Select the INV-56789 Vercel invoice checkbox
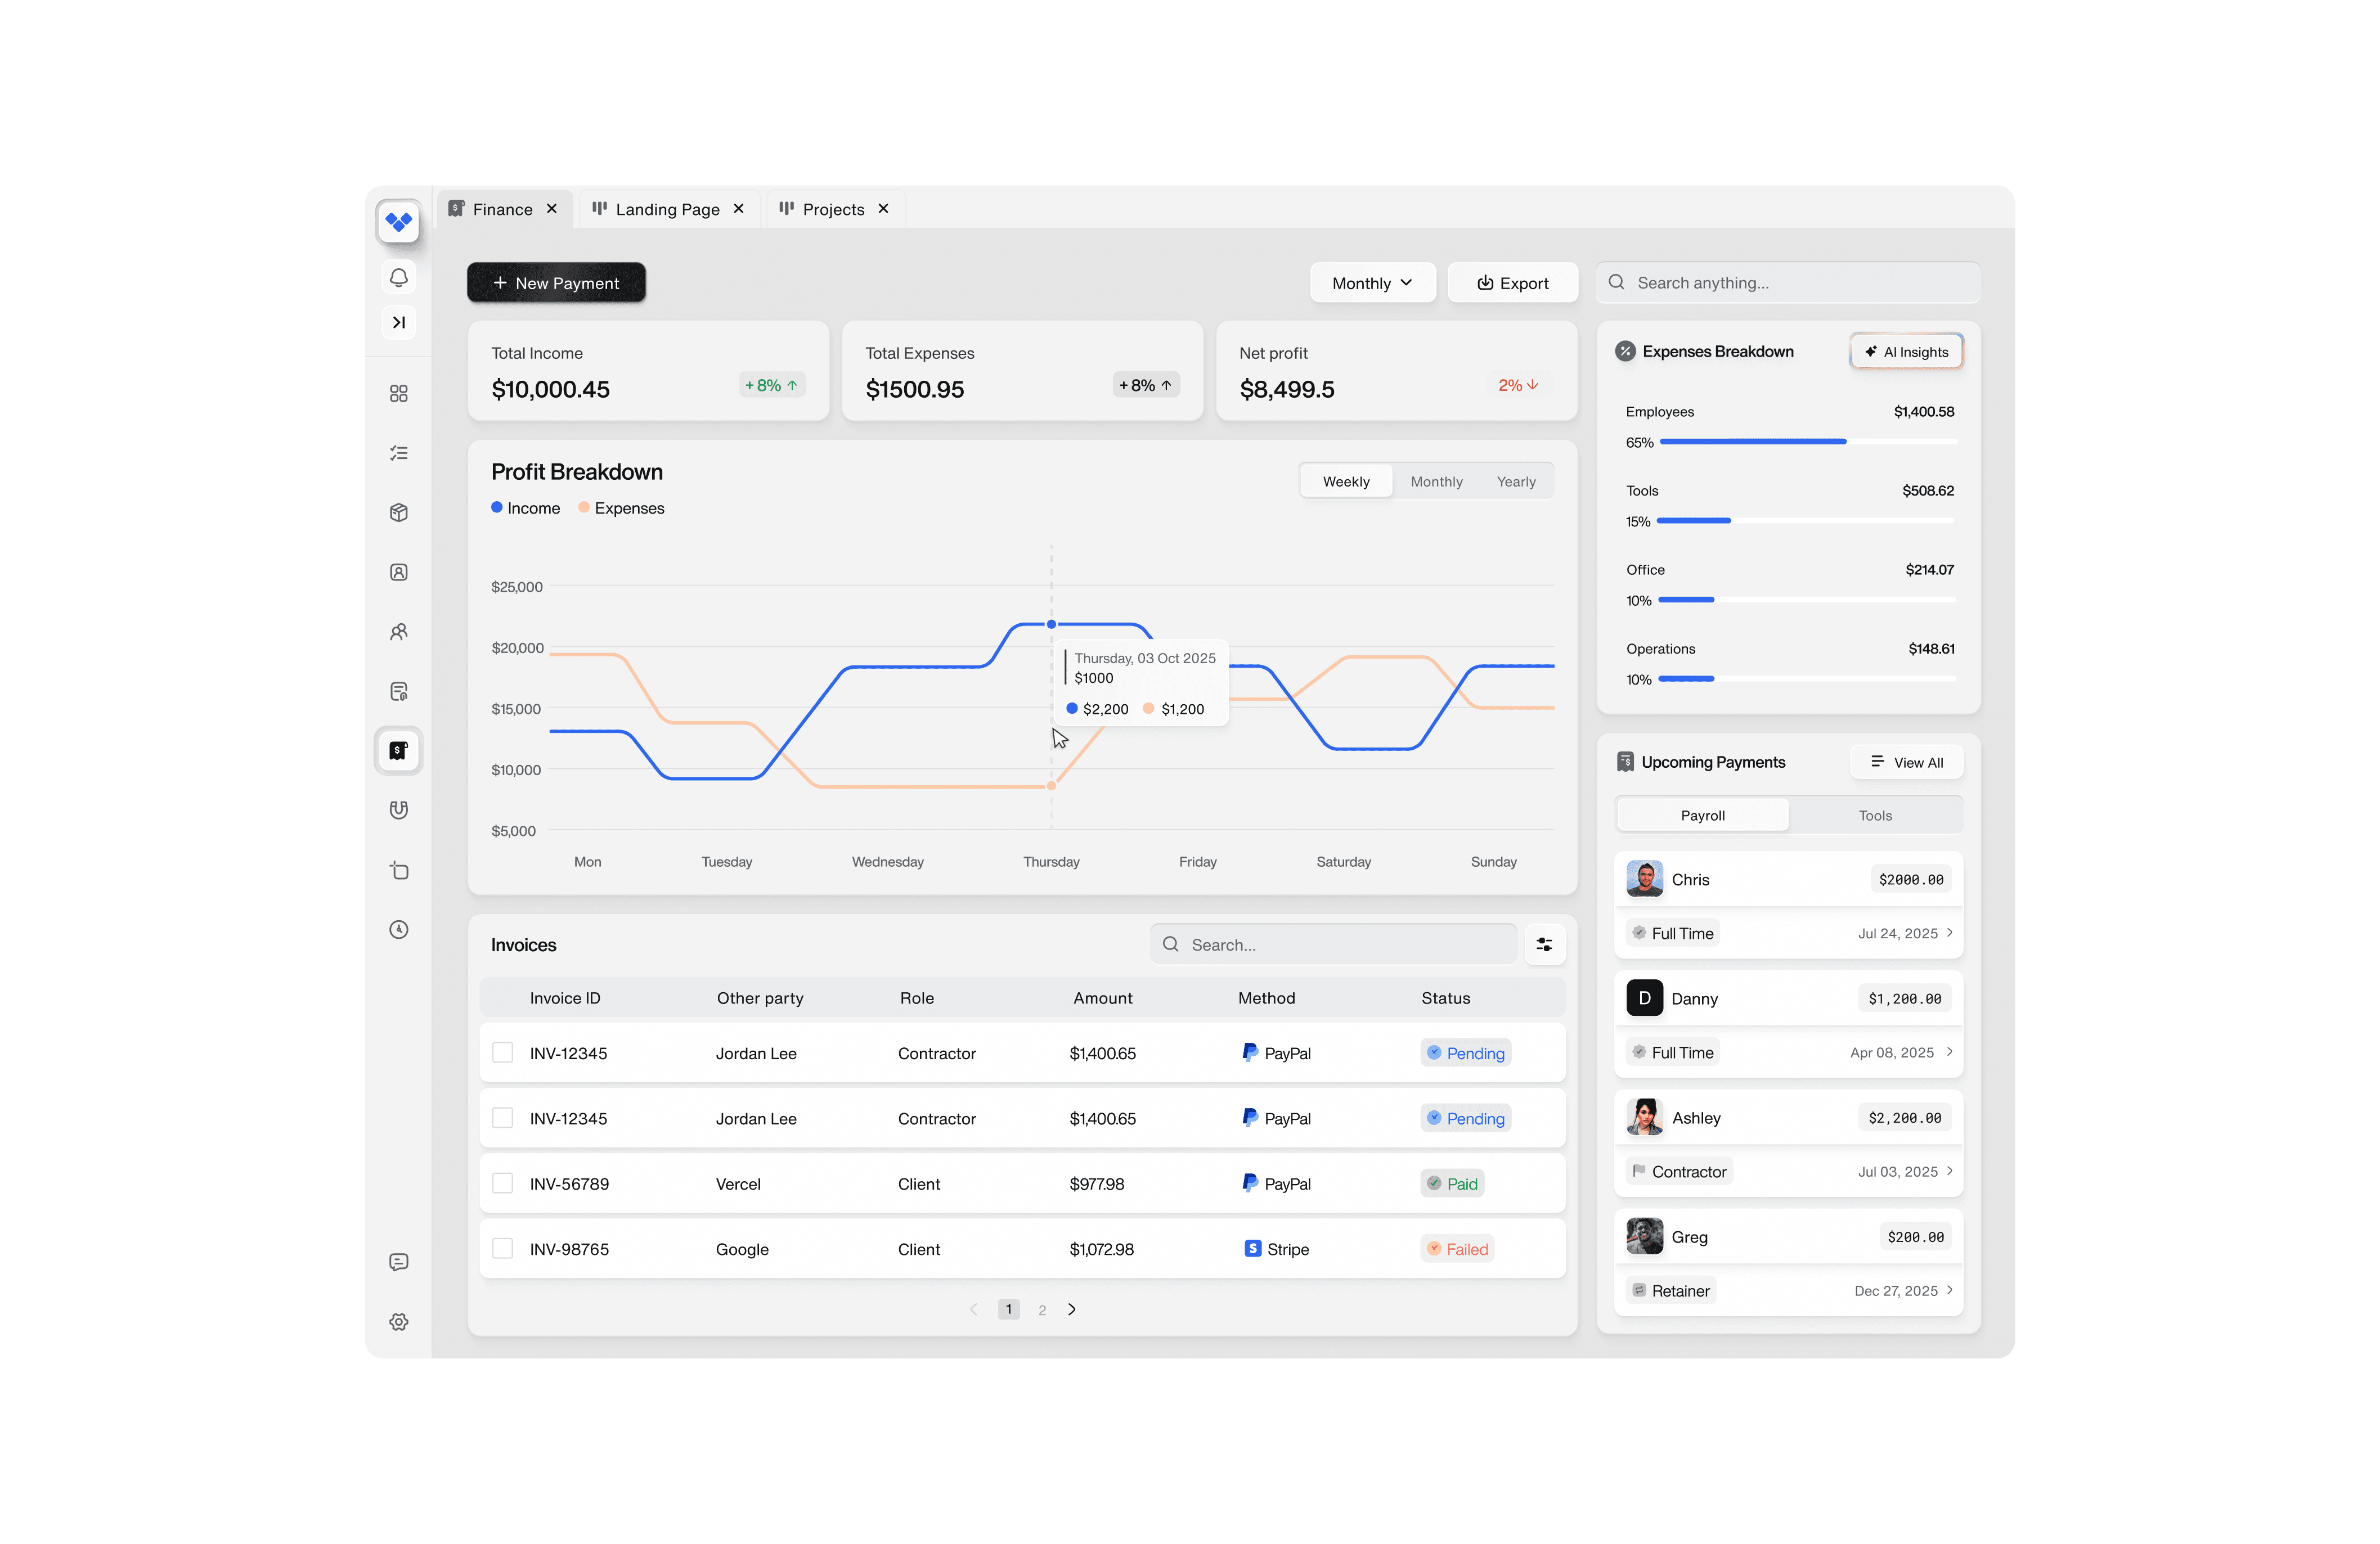This screenshot has width=2380, height=1544. click(x=502, y=1183)
